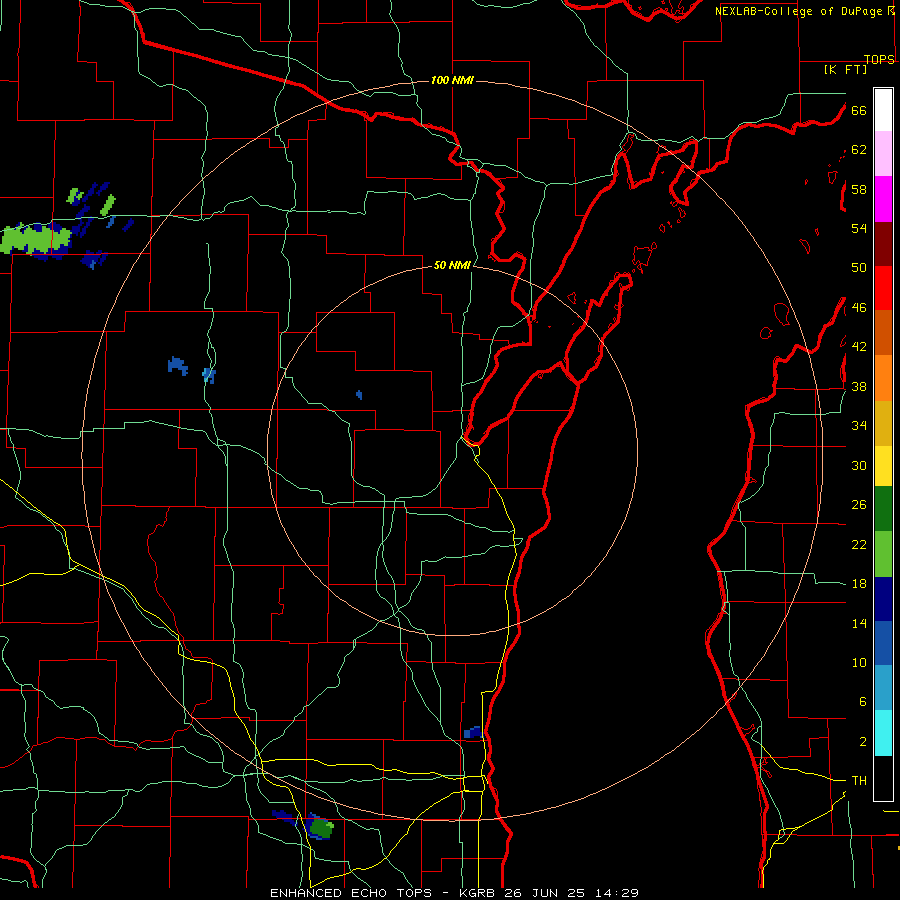Click the TH legend label
Image resolution: width=900 pixels, height=900 pixels.
coord(859,781)
